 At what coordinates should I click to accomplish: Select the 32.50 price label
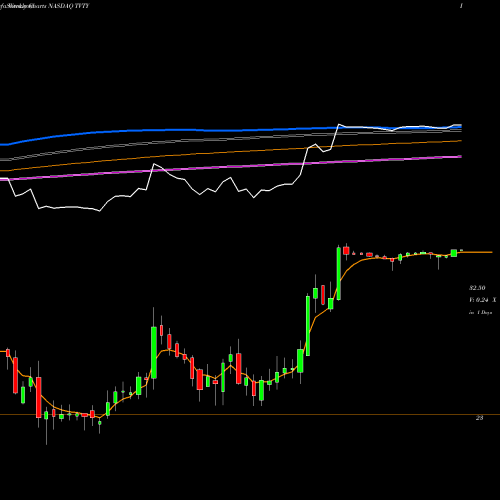(x=477, y=288)
